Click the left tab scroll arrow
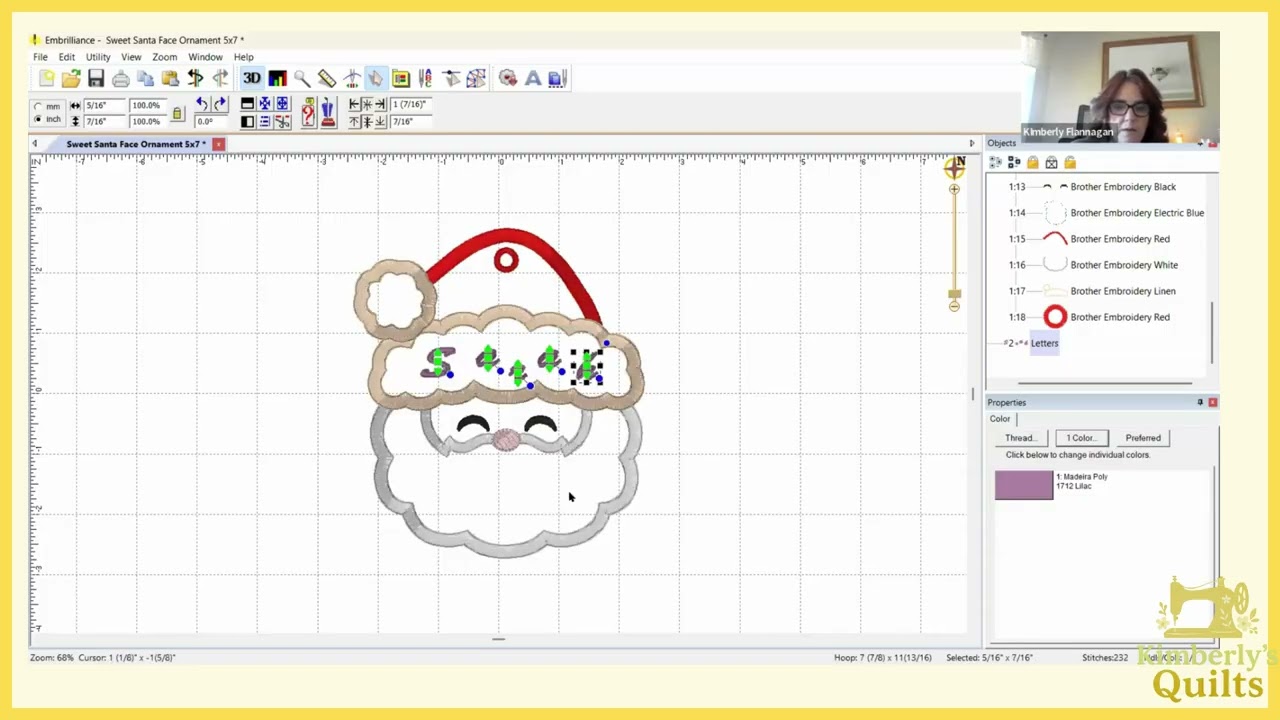 tap(34, 144)
